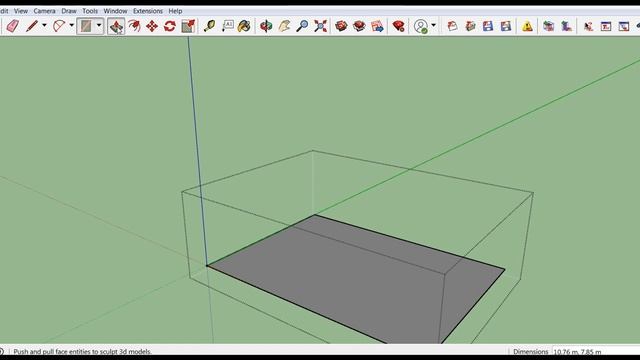The image size is (640, 360).
Task: Select the Line pencil tool
Action: 32,26
